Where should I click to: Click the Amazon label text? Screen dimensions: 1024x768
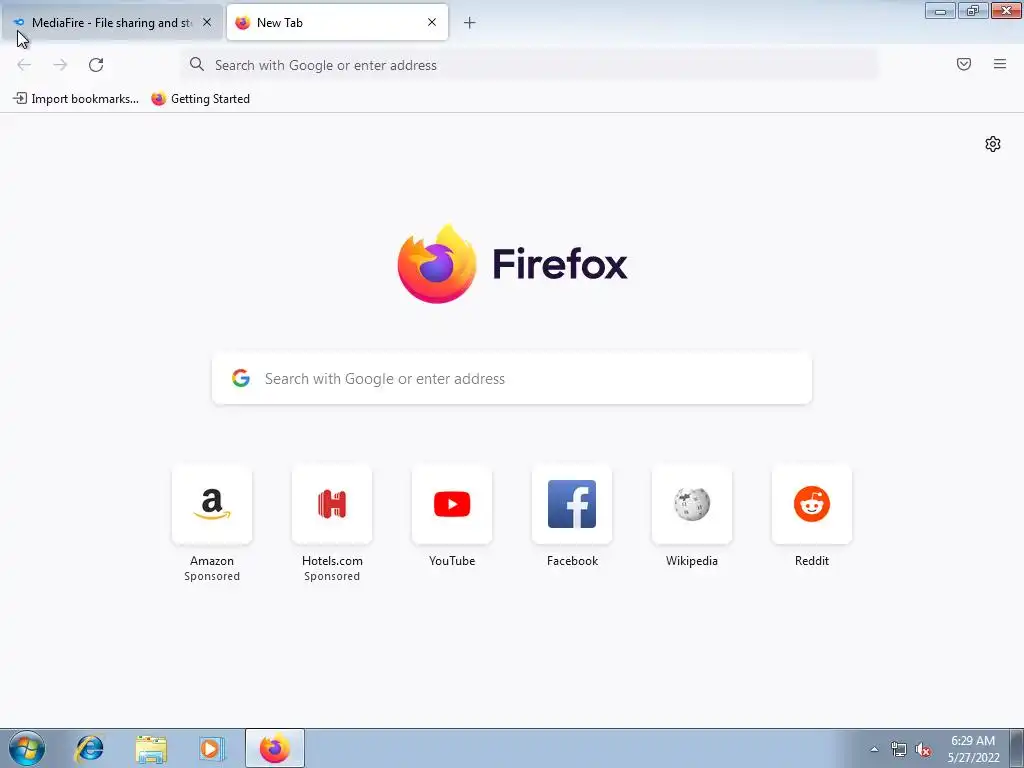[212, 561]
